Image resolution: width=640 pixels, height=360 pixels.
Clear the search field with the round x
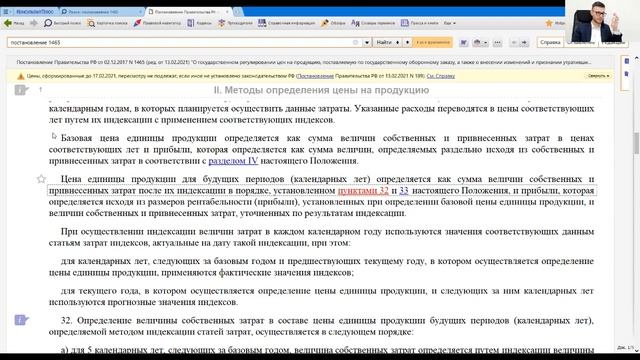[355, 42]
